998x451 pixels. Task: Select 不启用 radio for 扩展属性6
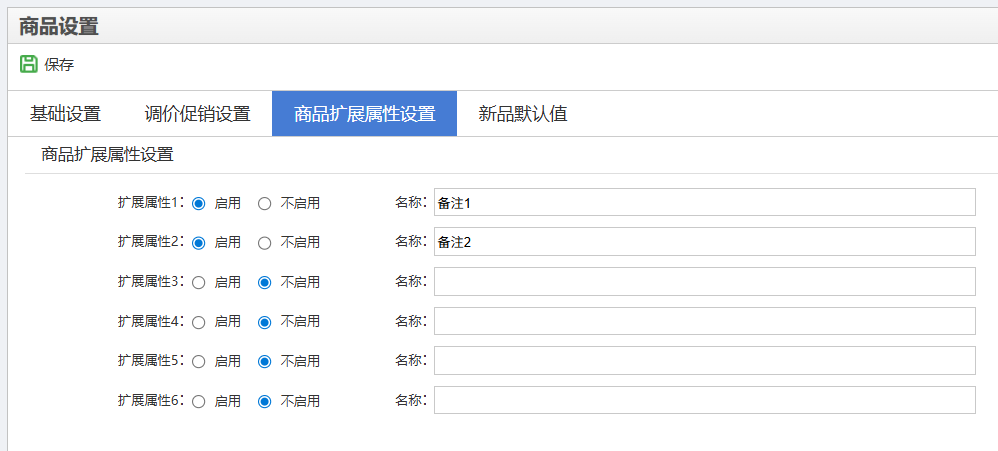point(265,401)
